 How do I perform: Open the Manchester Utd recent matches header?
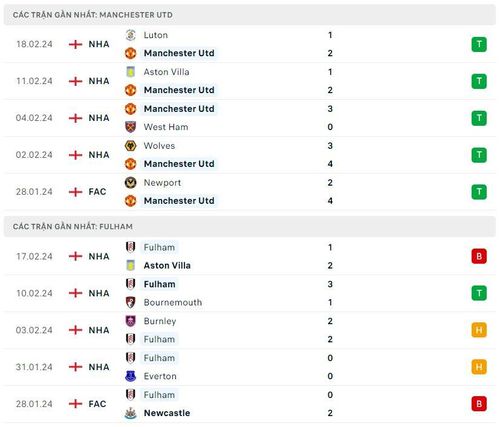250,15
